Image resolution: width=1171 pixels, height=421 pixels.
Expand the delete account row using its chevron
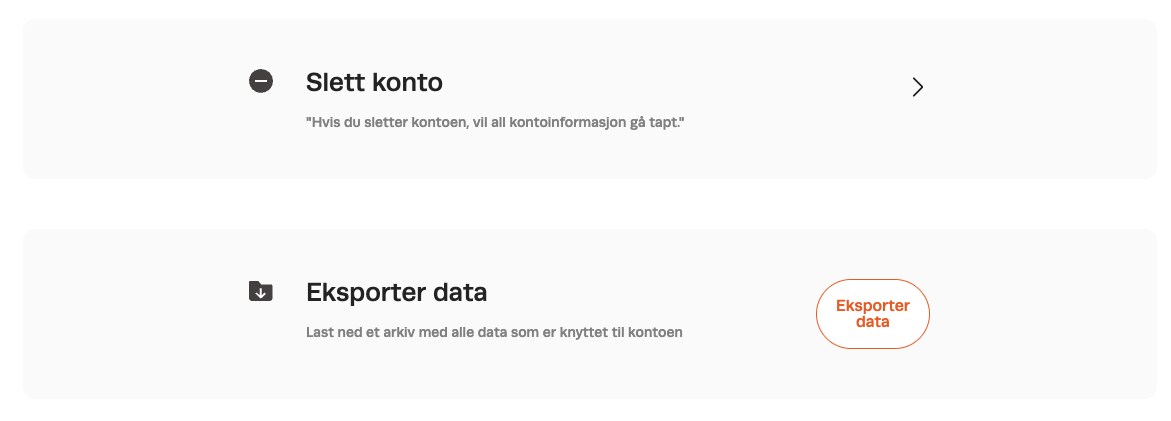pos(918,87)
